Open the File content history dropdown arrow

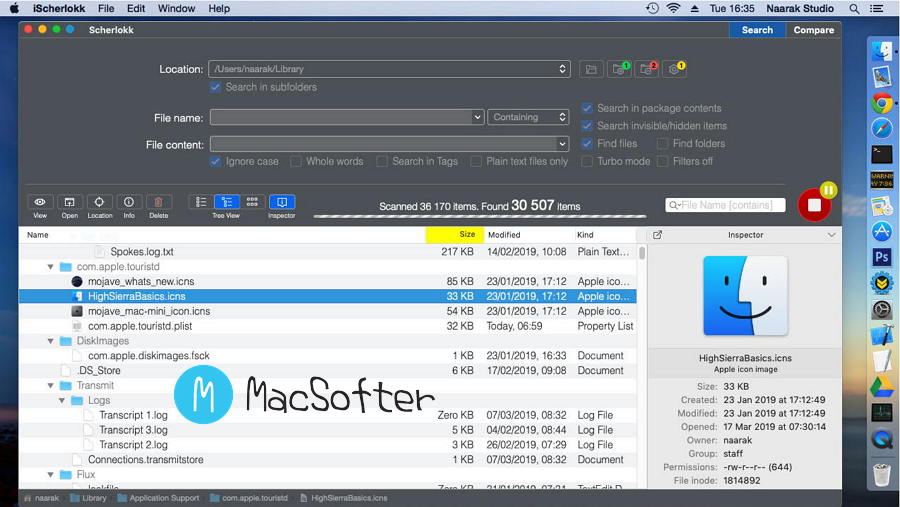562,144
